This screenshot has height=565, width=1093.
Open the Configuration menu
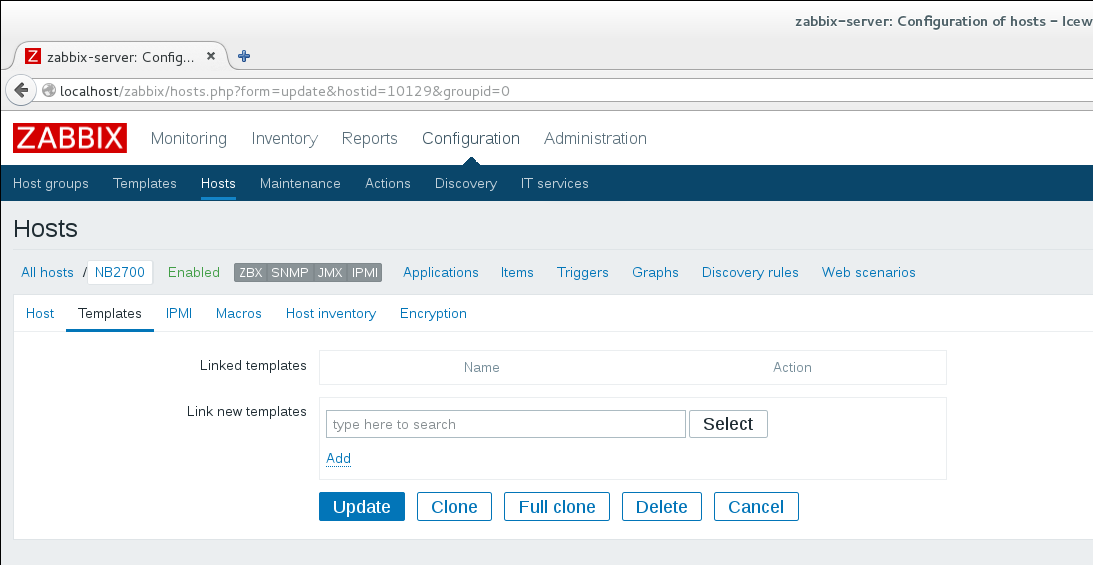pos(471,138)
